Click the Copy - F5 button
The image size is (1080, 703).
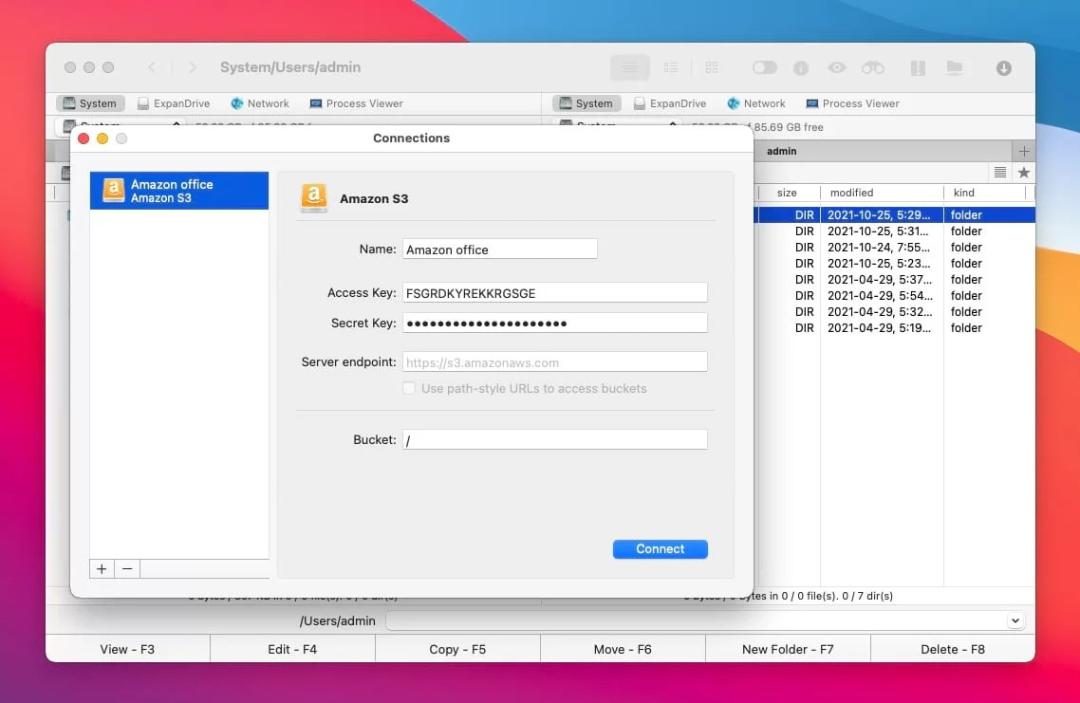pos(458,649)
